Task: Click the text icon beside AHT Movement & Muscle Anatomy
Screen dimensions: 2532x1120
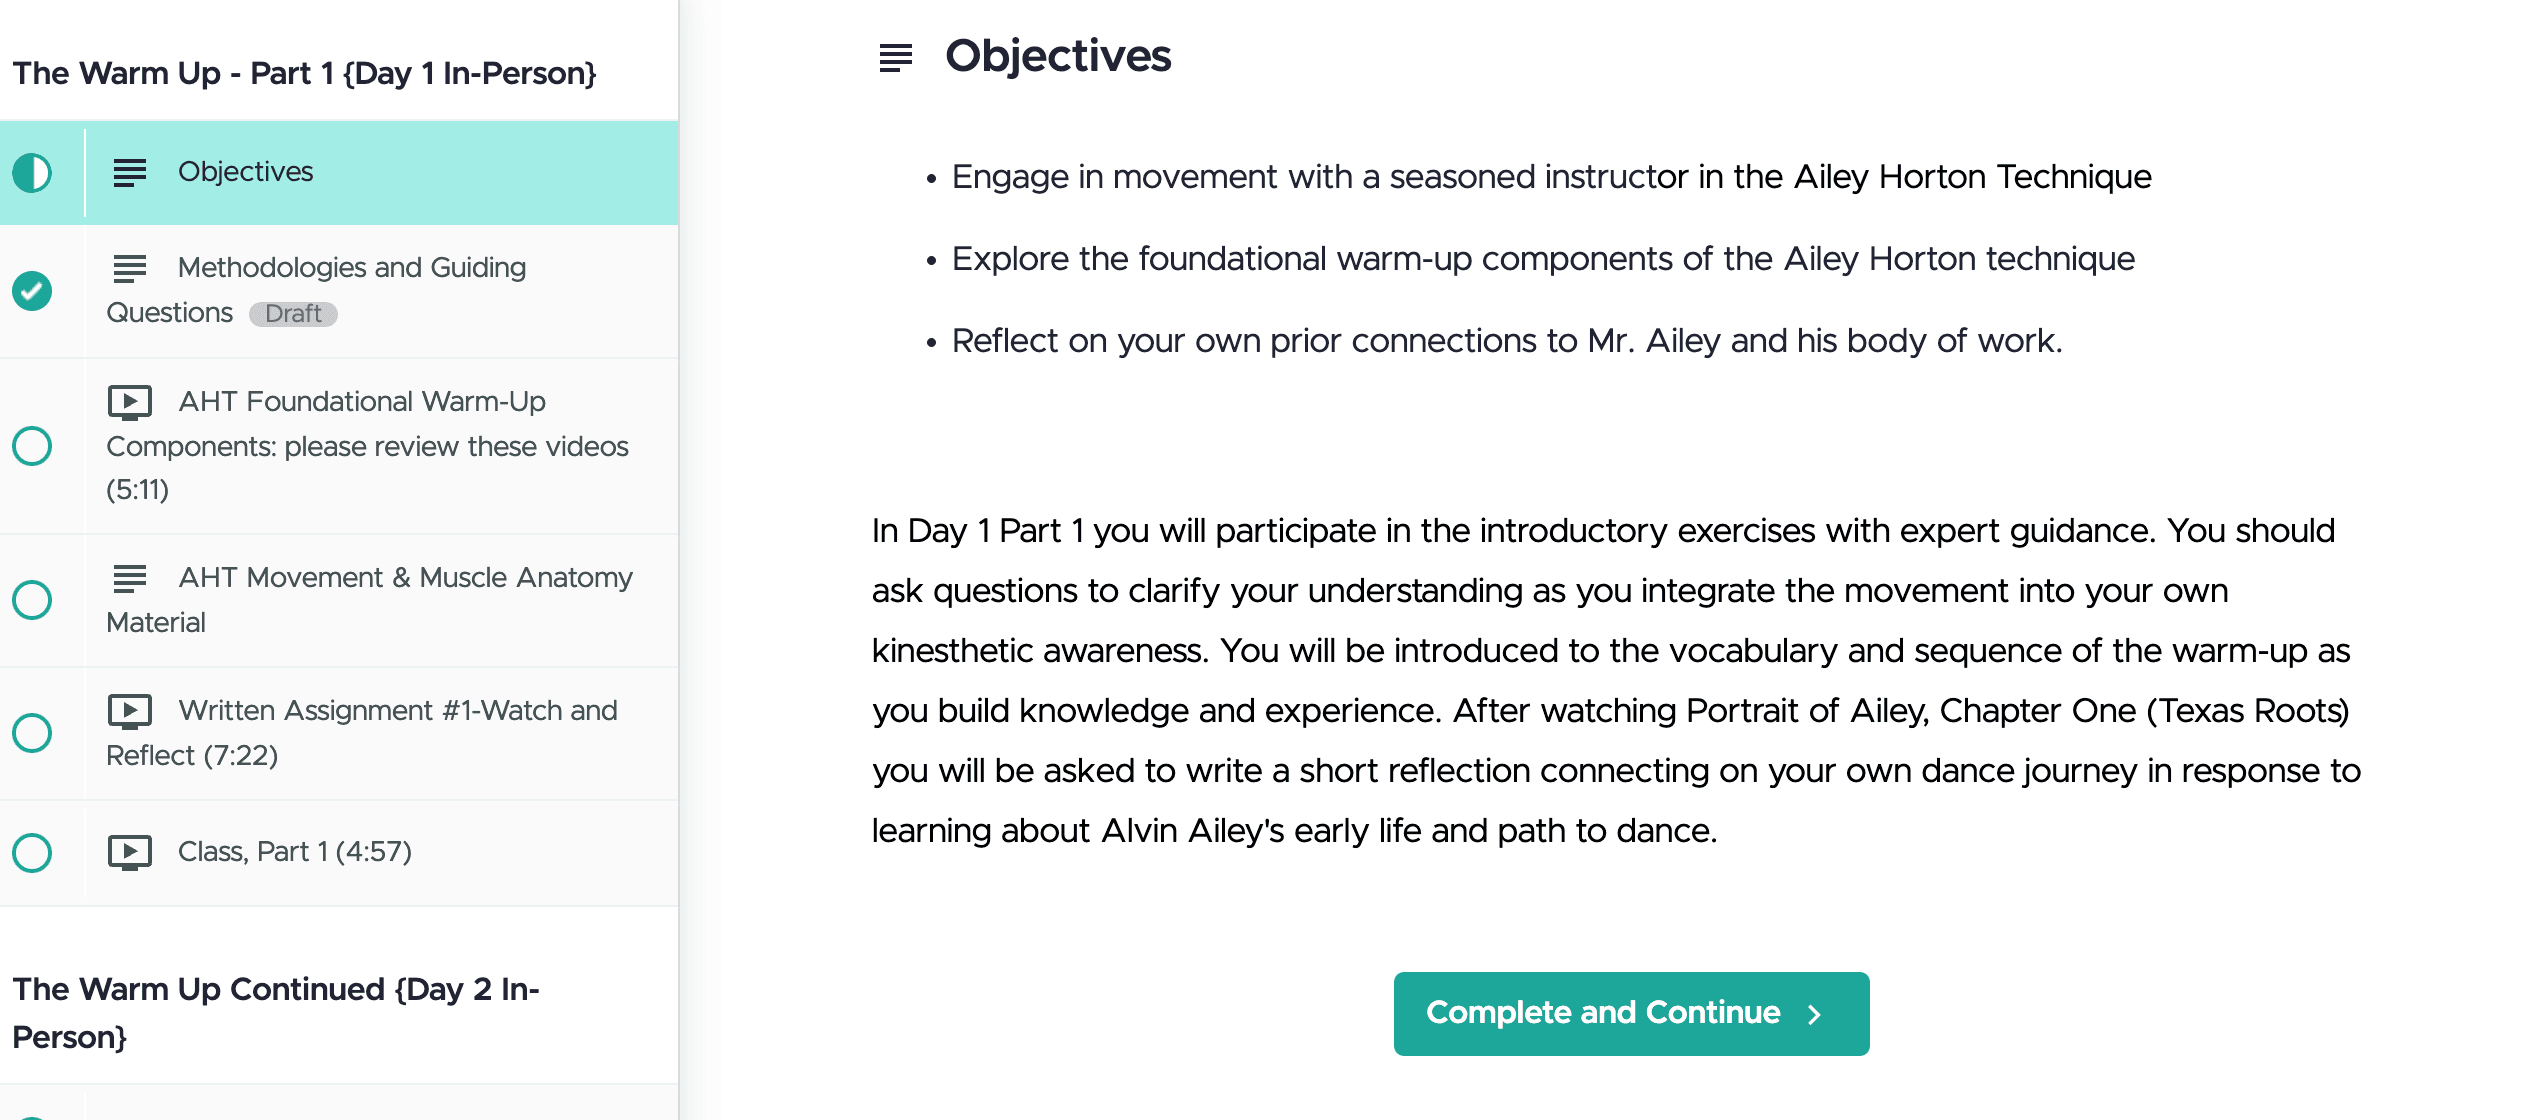Action: [x=129, y=577]
